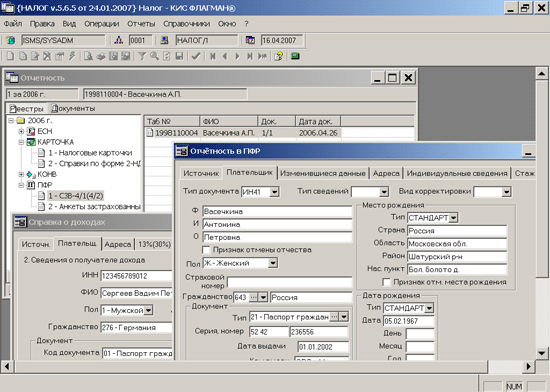The width and height of the screenshot is (550, 392).
Task: Open Пол Ж - Женский dropdown
Action: tap(273, 263)
